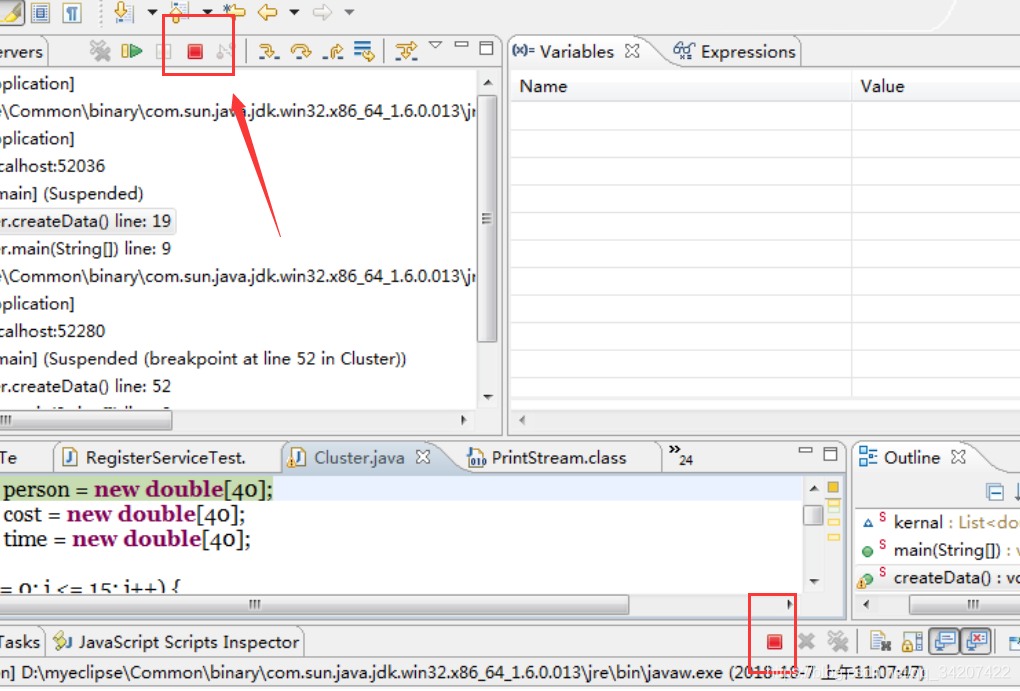Maximize the editor area
This screenshot has height=691, width=1020.
click(x=830, y=454)
